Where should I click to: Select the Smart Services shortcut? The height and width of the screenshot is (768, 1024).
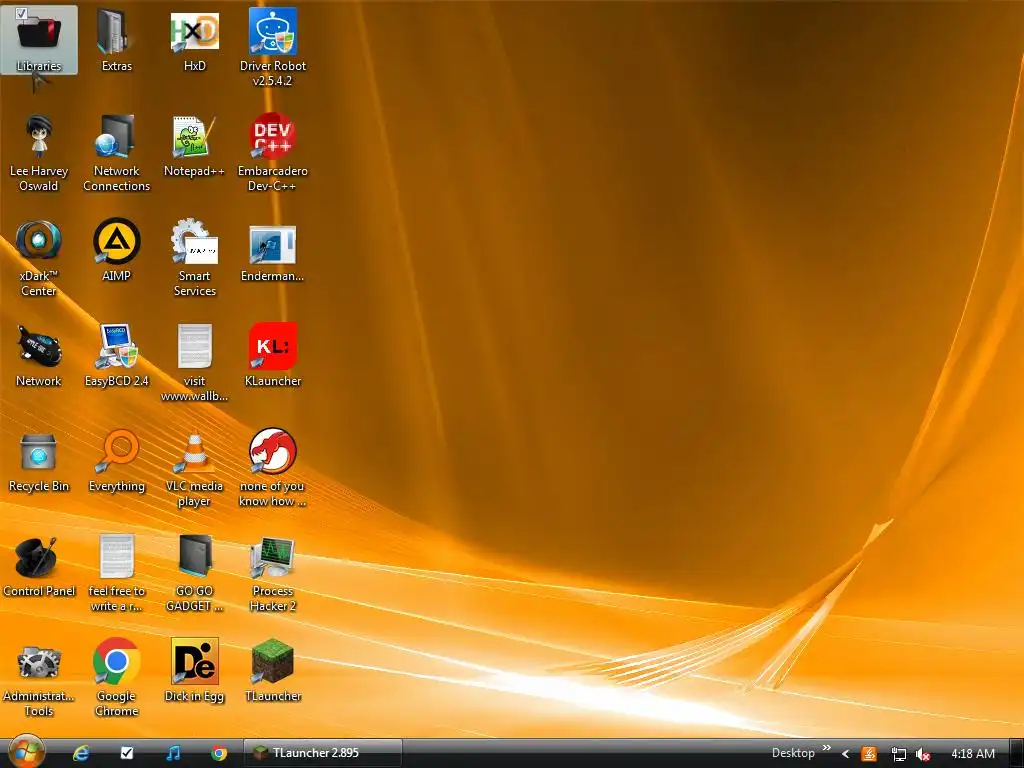pyautogui.click(x=195, y=258)
